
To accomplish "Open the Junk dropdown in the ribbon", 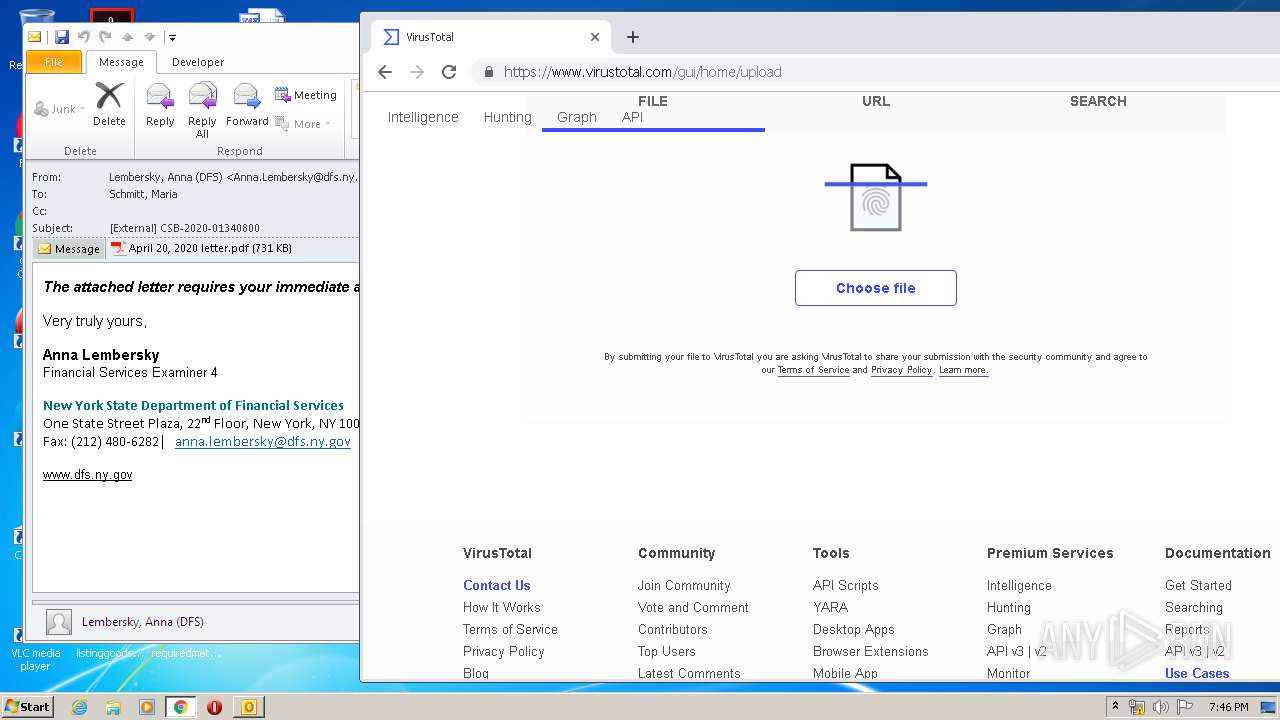I will click(60, 109).
